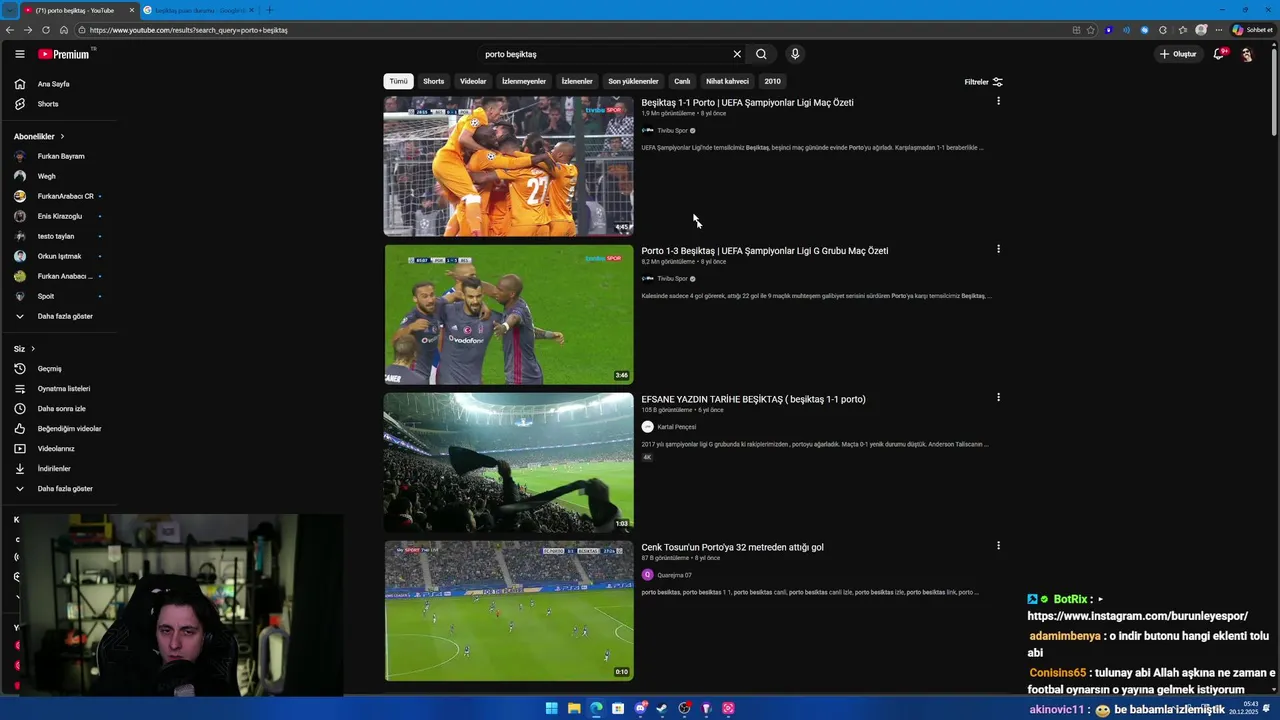The image size is (1280, 720).
Task: Open Edge settings and more menu
Action: [x=1218, y=30]
